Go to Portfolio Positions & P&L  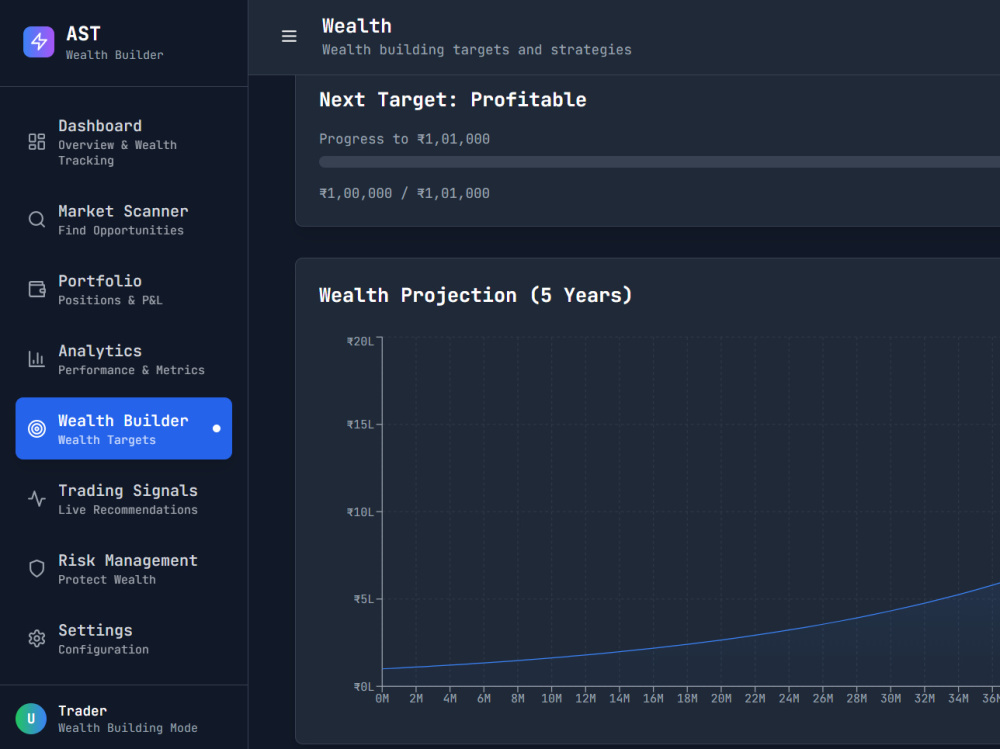point(124,289)
